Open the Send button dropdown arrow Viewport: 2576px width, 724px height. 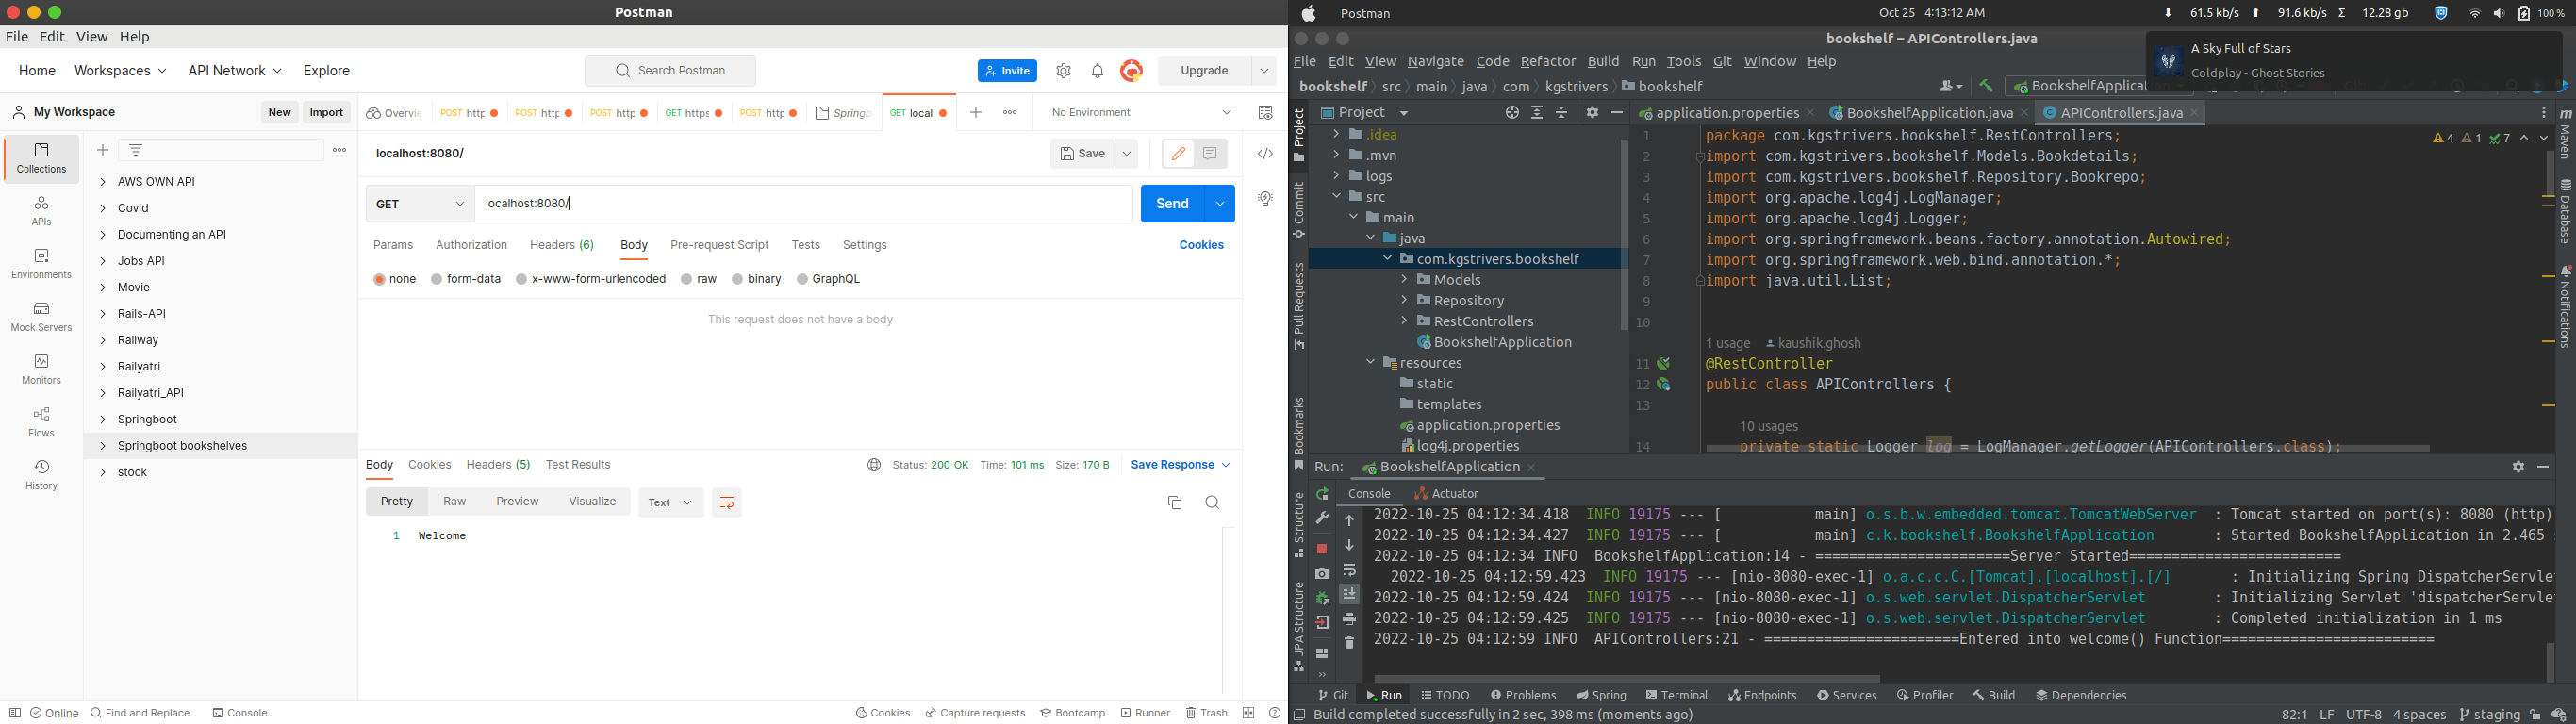click(1220, 204)
